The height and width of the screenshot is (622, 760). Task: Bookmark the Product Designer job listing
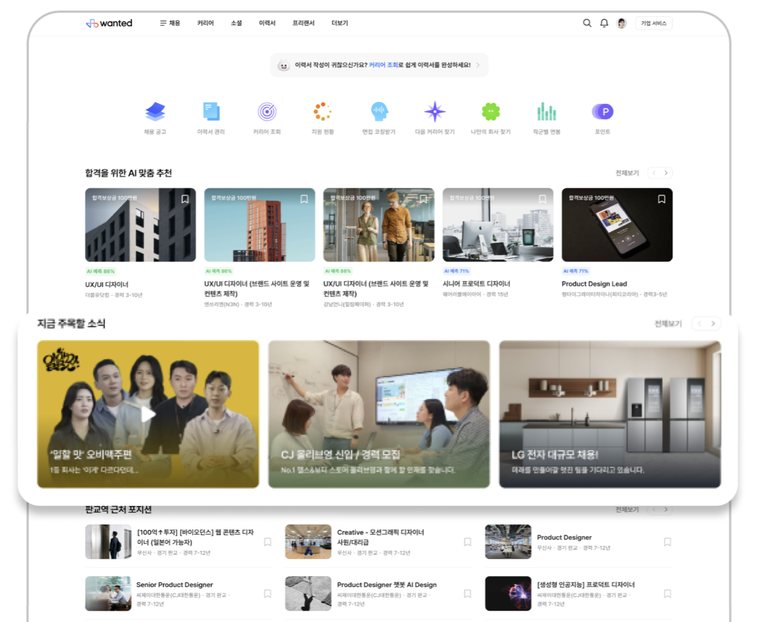click(667, 542)
